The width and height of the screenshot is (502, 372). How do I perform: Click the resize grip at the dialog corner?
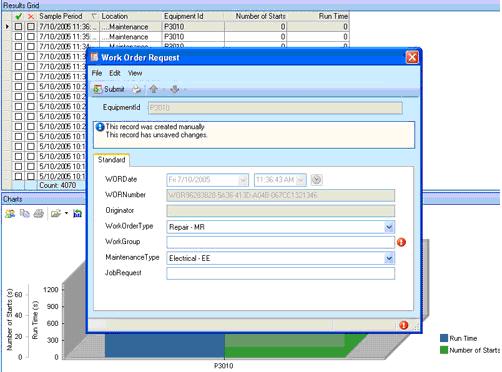(416, 328)
